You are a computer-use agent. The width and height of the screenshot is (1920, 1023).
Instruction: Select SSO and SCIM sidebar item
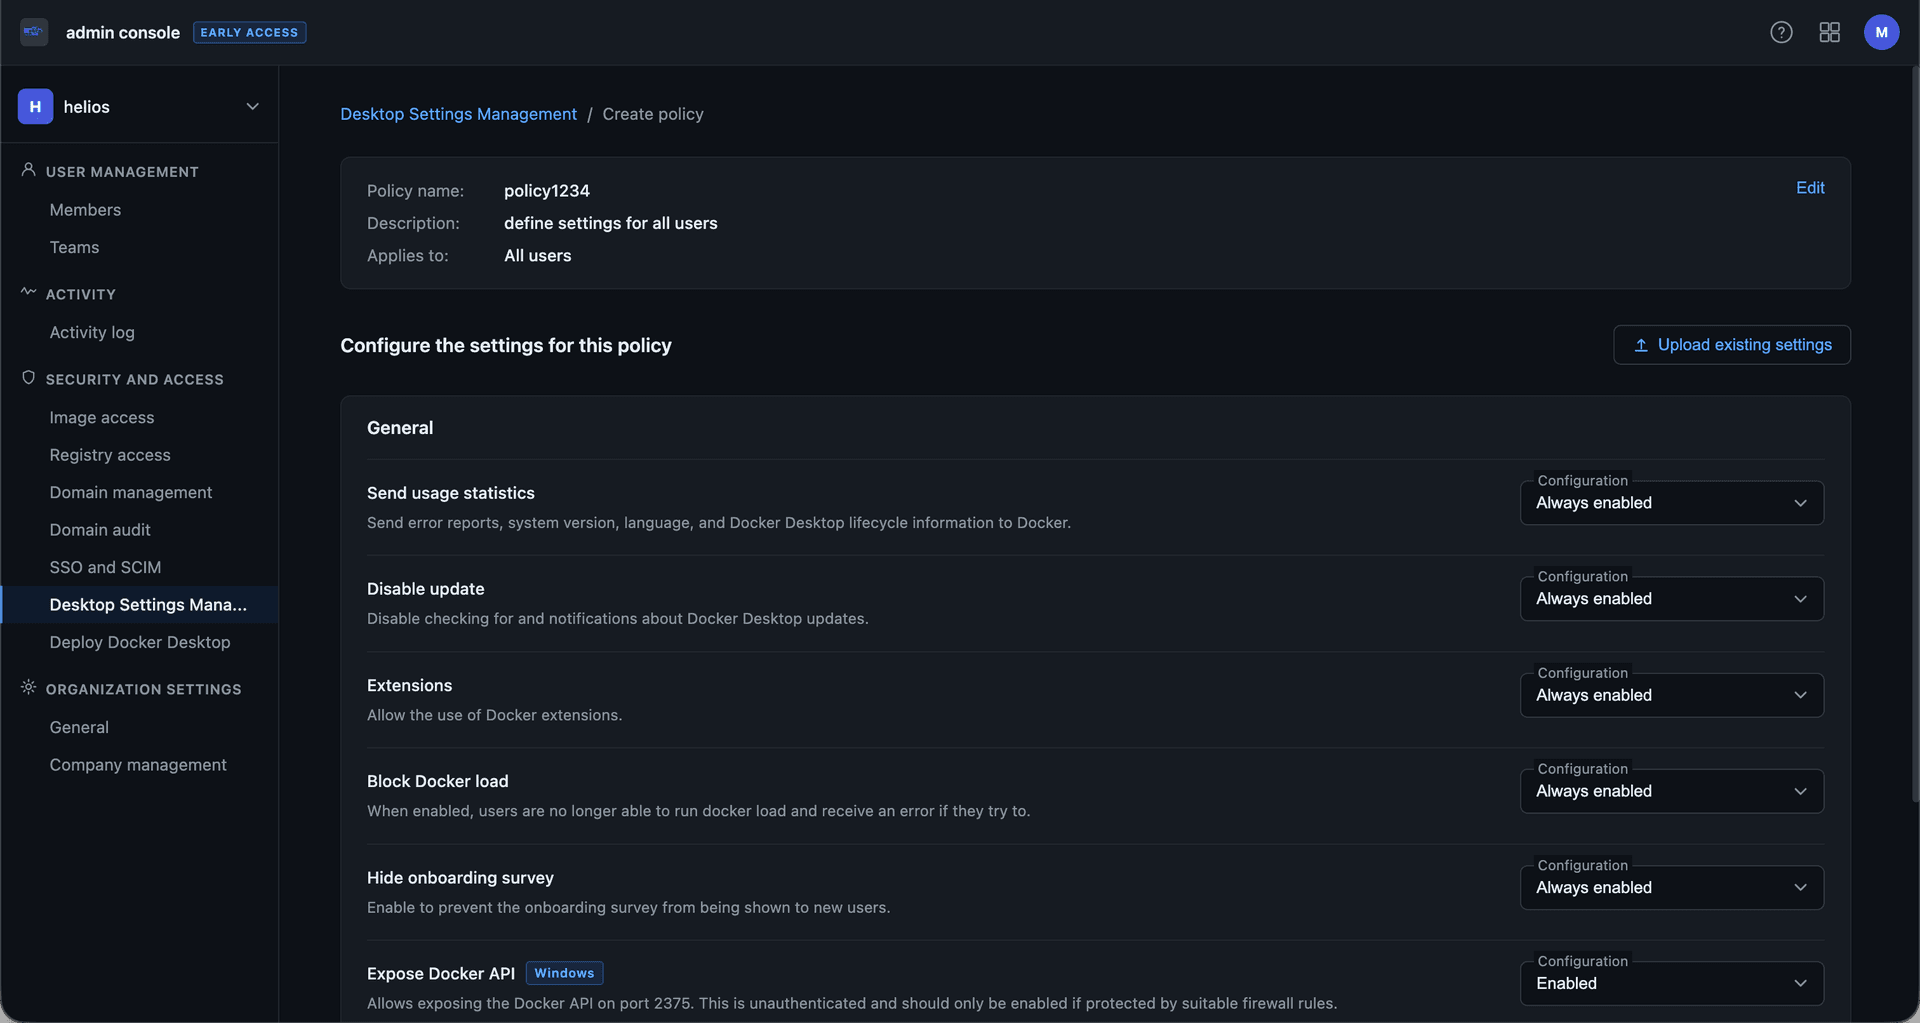click(105, 567)
